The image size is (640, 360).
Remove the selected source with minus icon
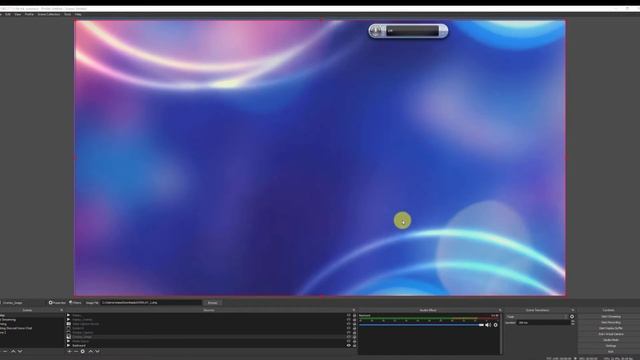click(x=76, y=351)
